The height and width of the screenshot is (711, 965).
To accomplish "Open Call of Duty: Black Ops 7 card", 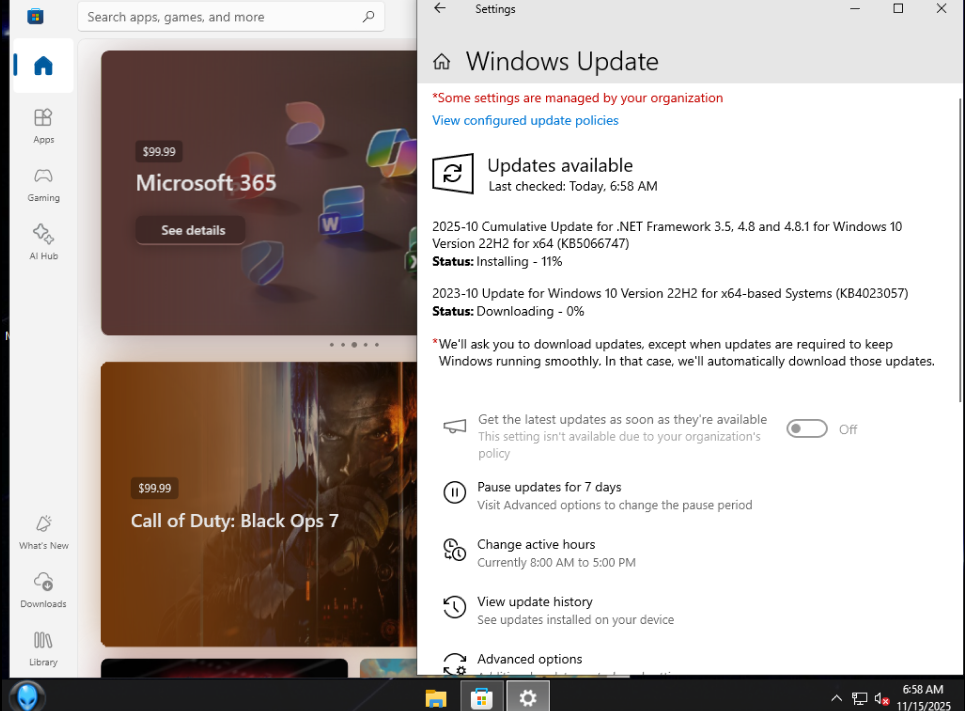I will [x=259, y=504].
